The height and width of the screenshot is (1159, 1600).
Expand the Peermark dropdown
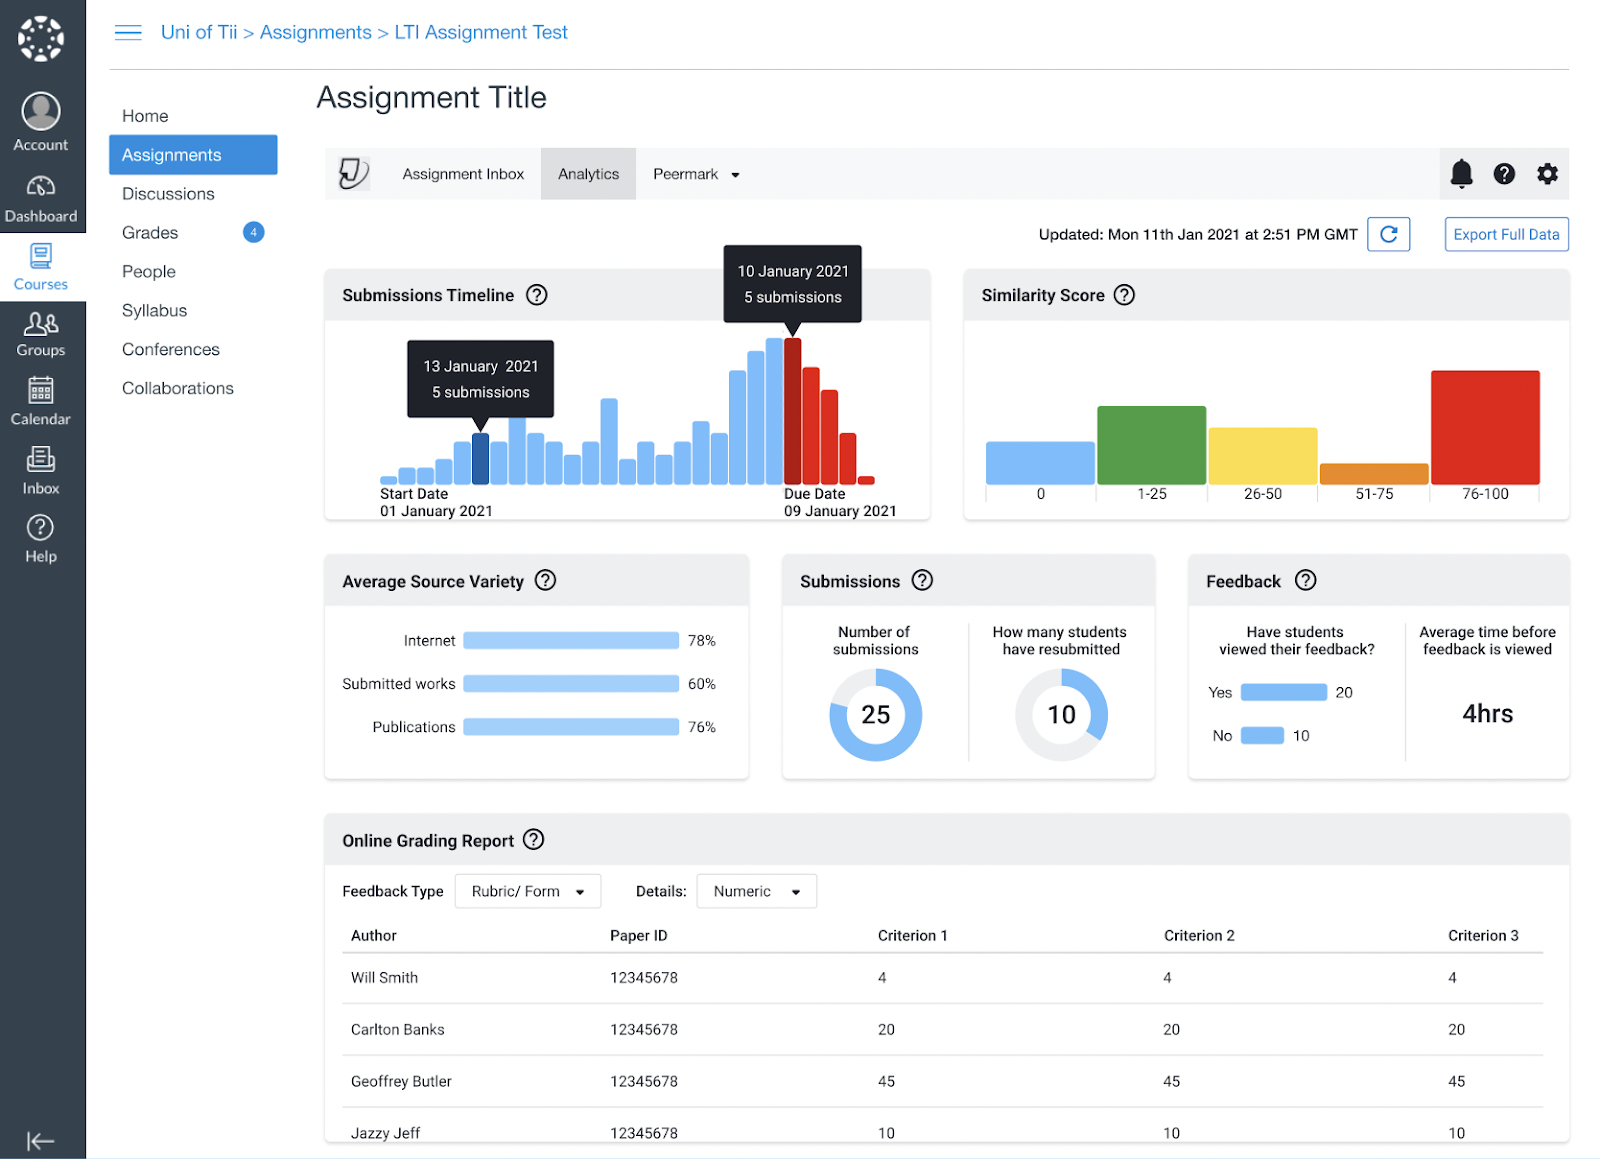point(696,174)
